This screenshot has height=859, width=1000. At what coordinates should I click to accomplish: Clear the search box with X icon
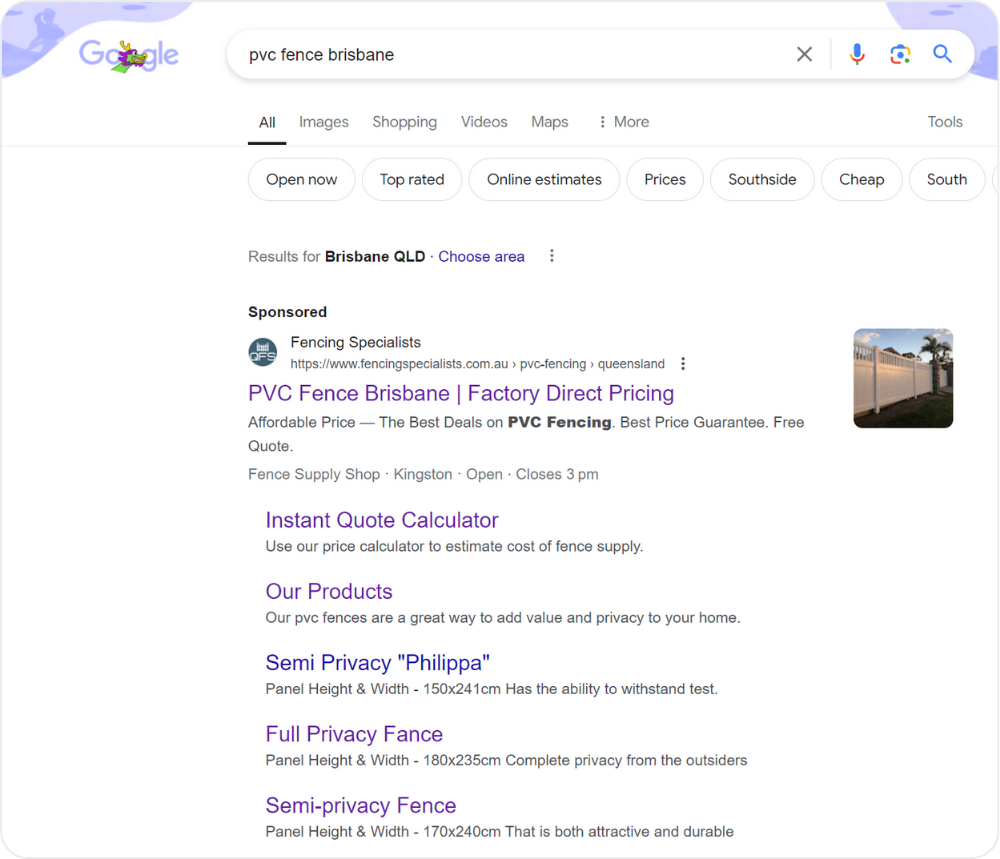pos(804,54)
